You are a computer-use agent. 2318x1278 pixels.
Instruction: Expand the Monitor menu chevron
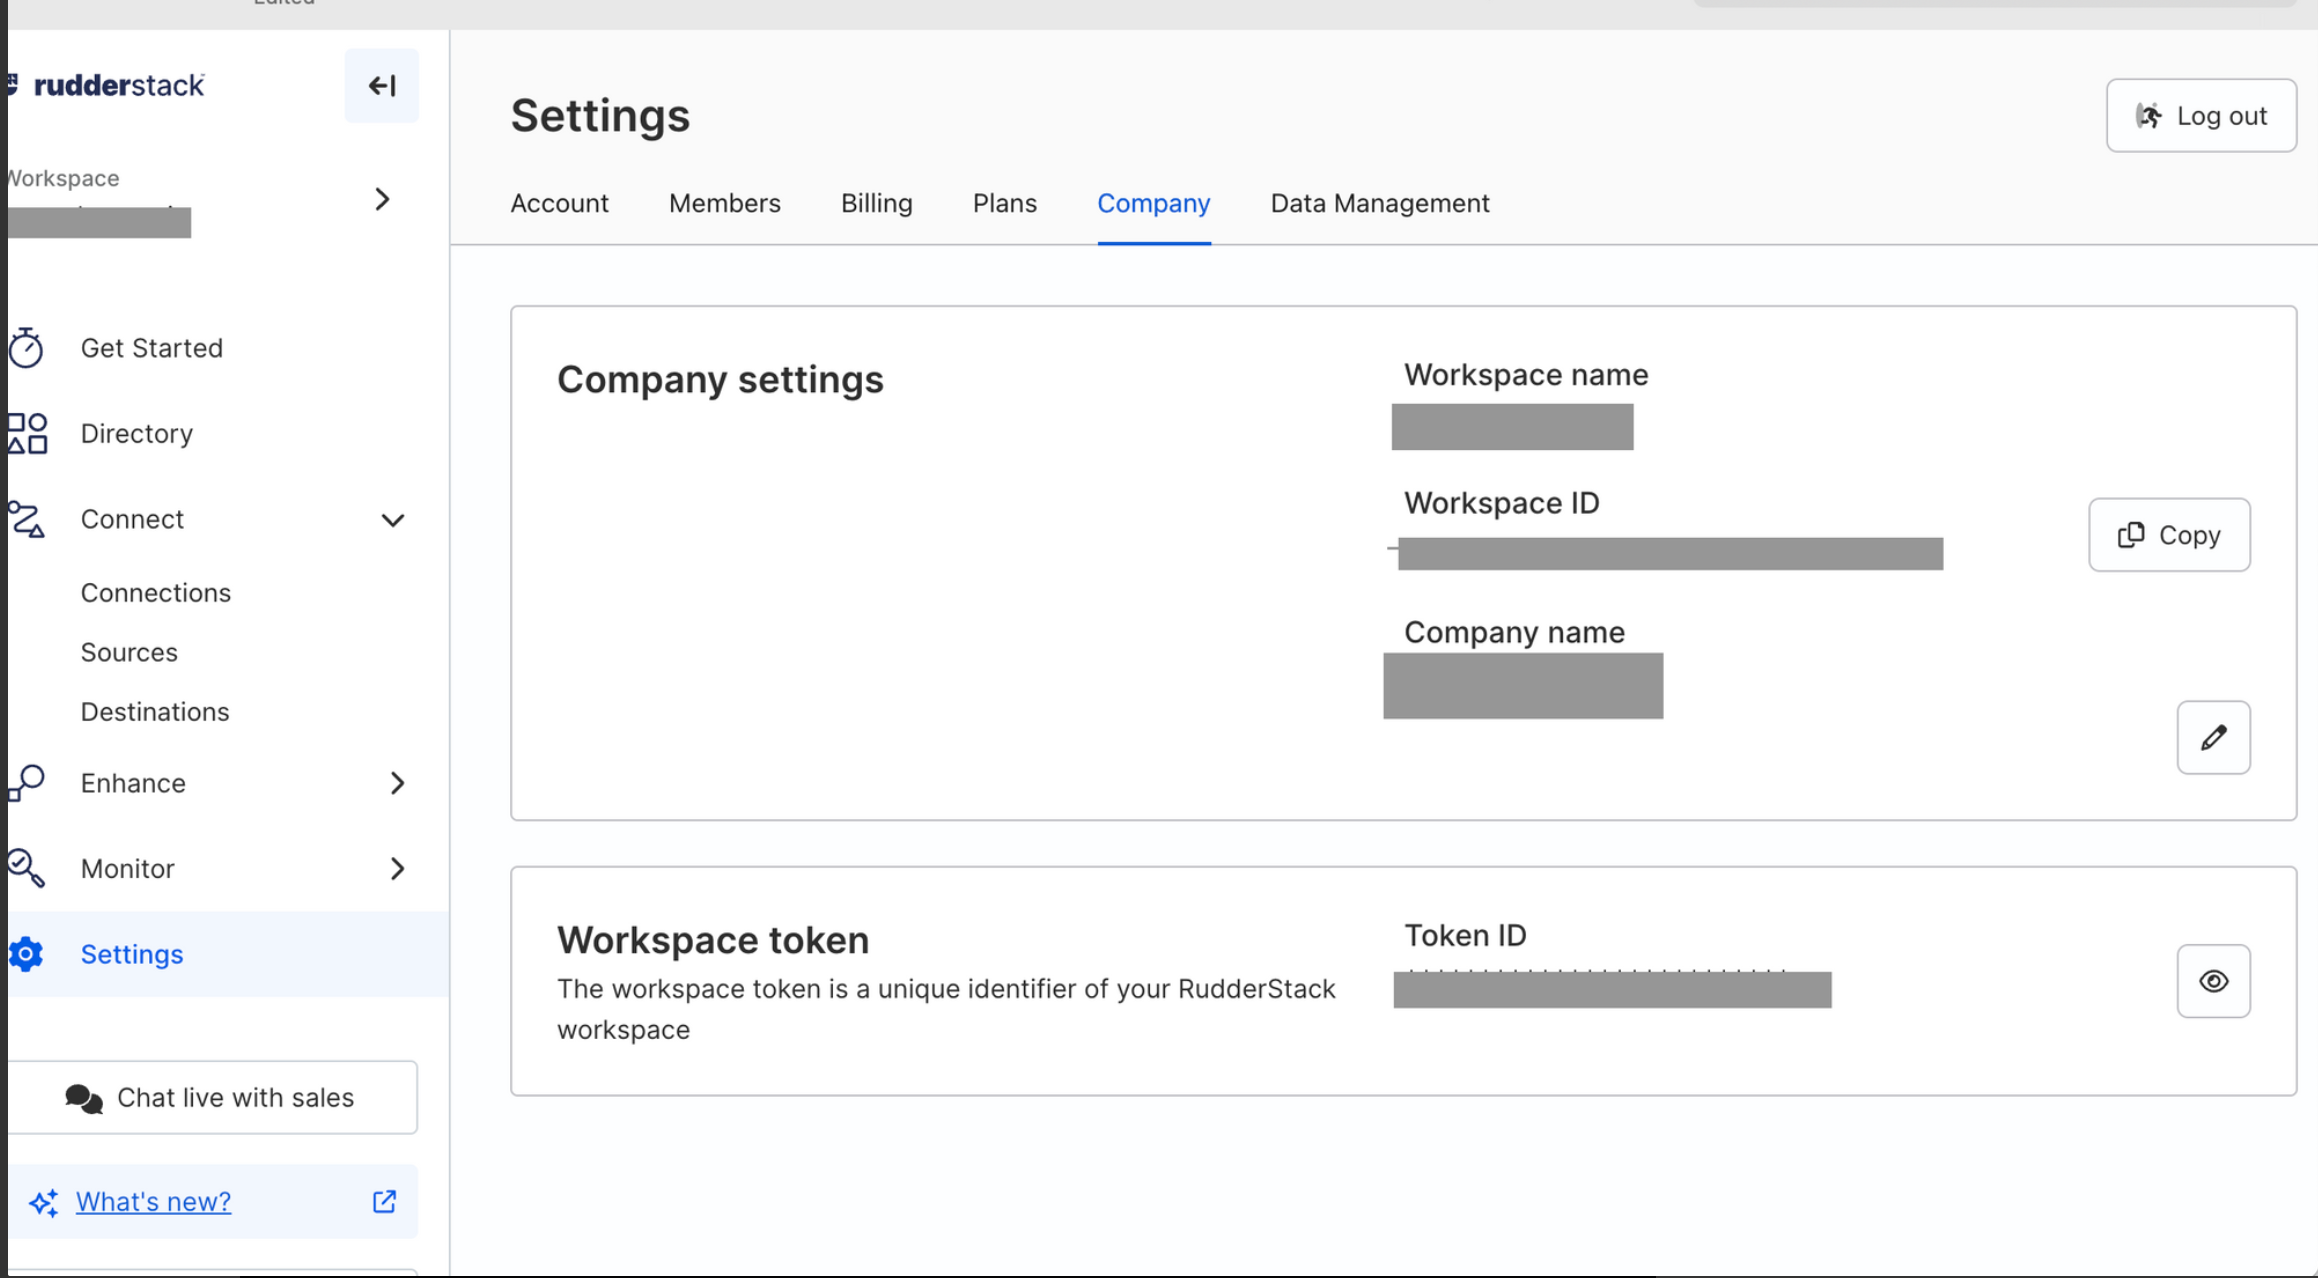pyautogui.click(x=397, y=868)
